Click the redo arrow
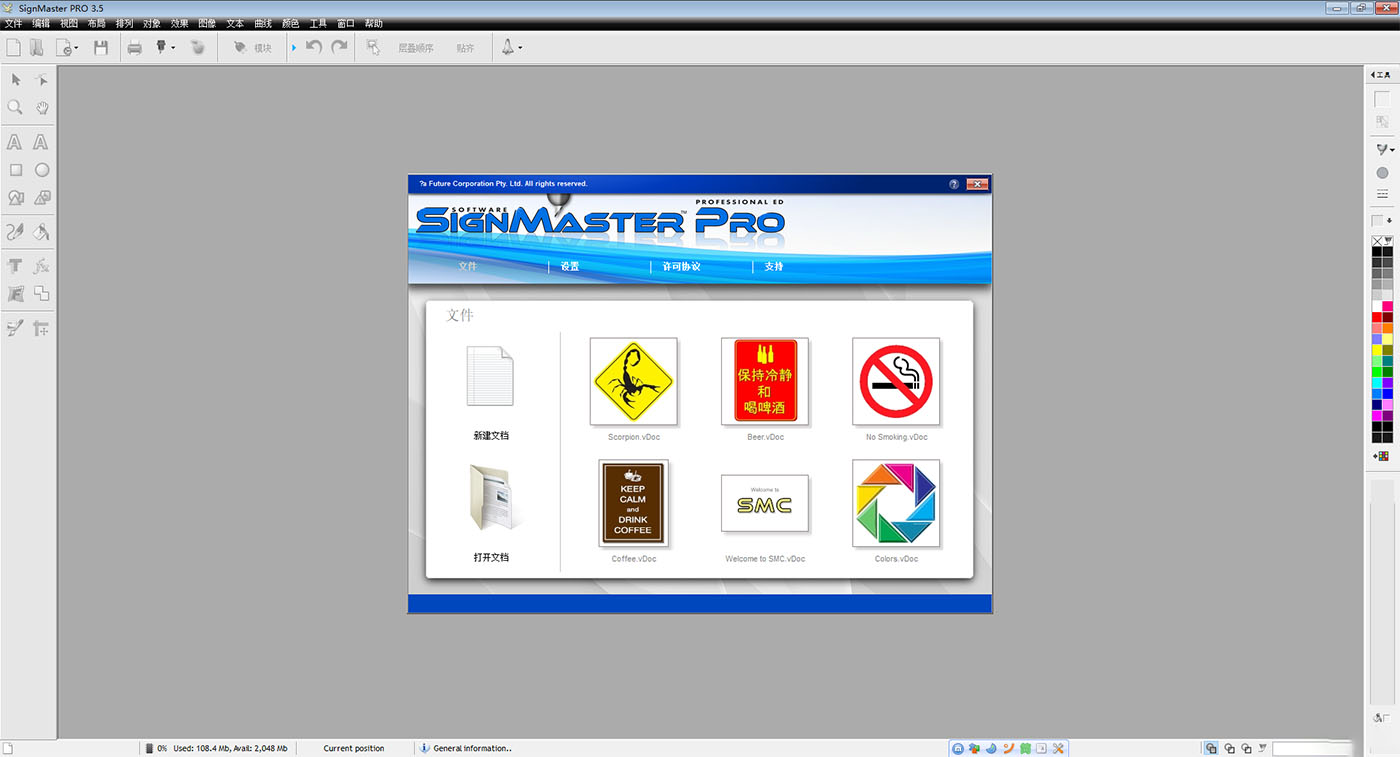1400x757 pixels. pyautogui.click(x=339, y=47)
